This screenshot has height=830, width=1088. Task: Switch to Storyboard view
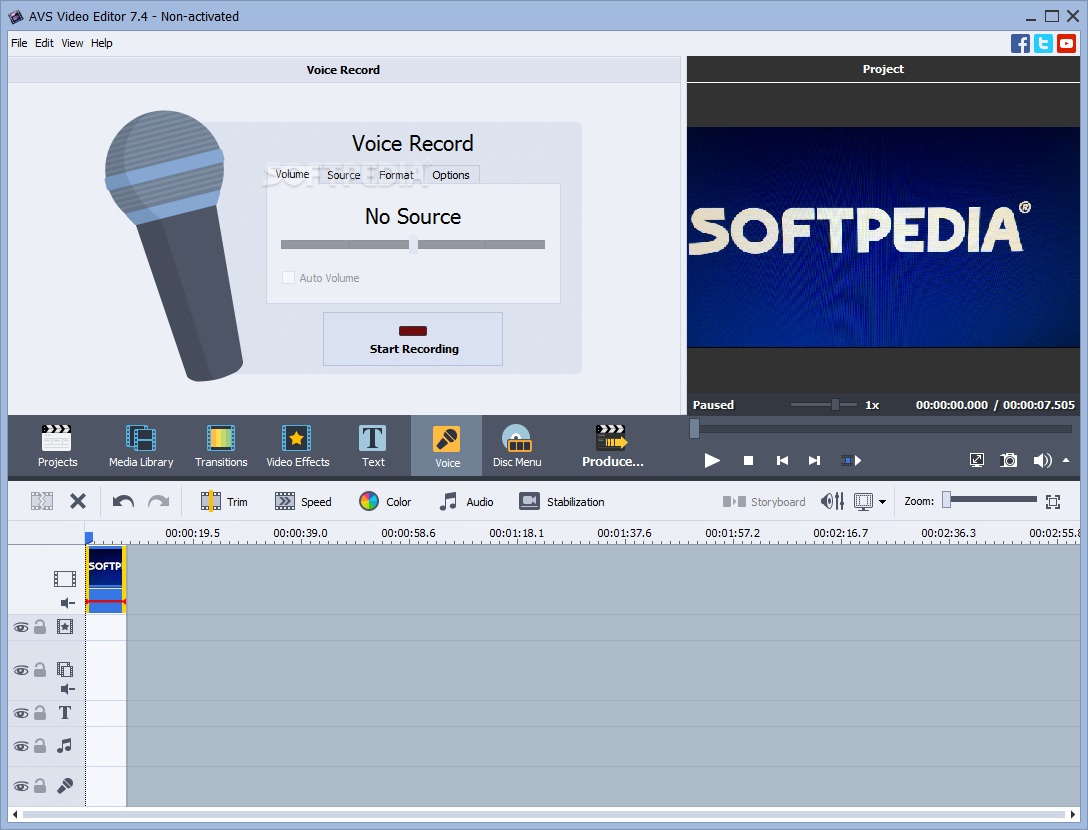[764, 501]
